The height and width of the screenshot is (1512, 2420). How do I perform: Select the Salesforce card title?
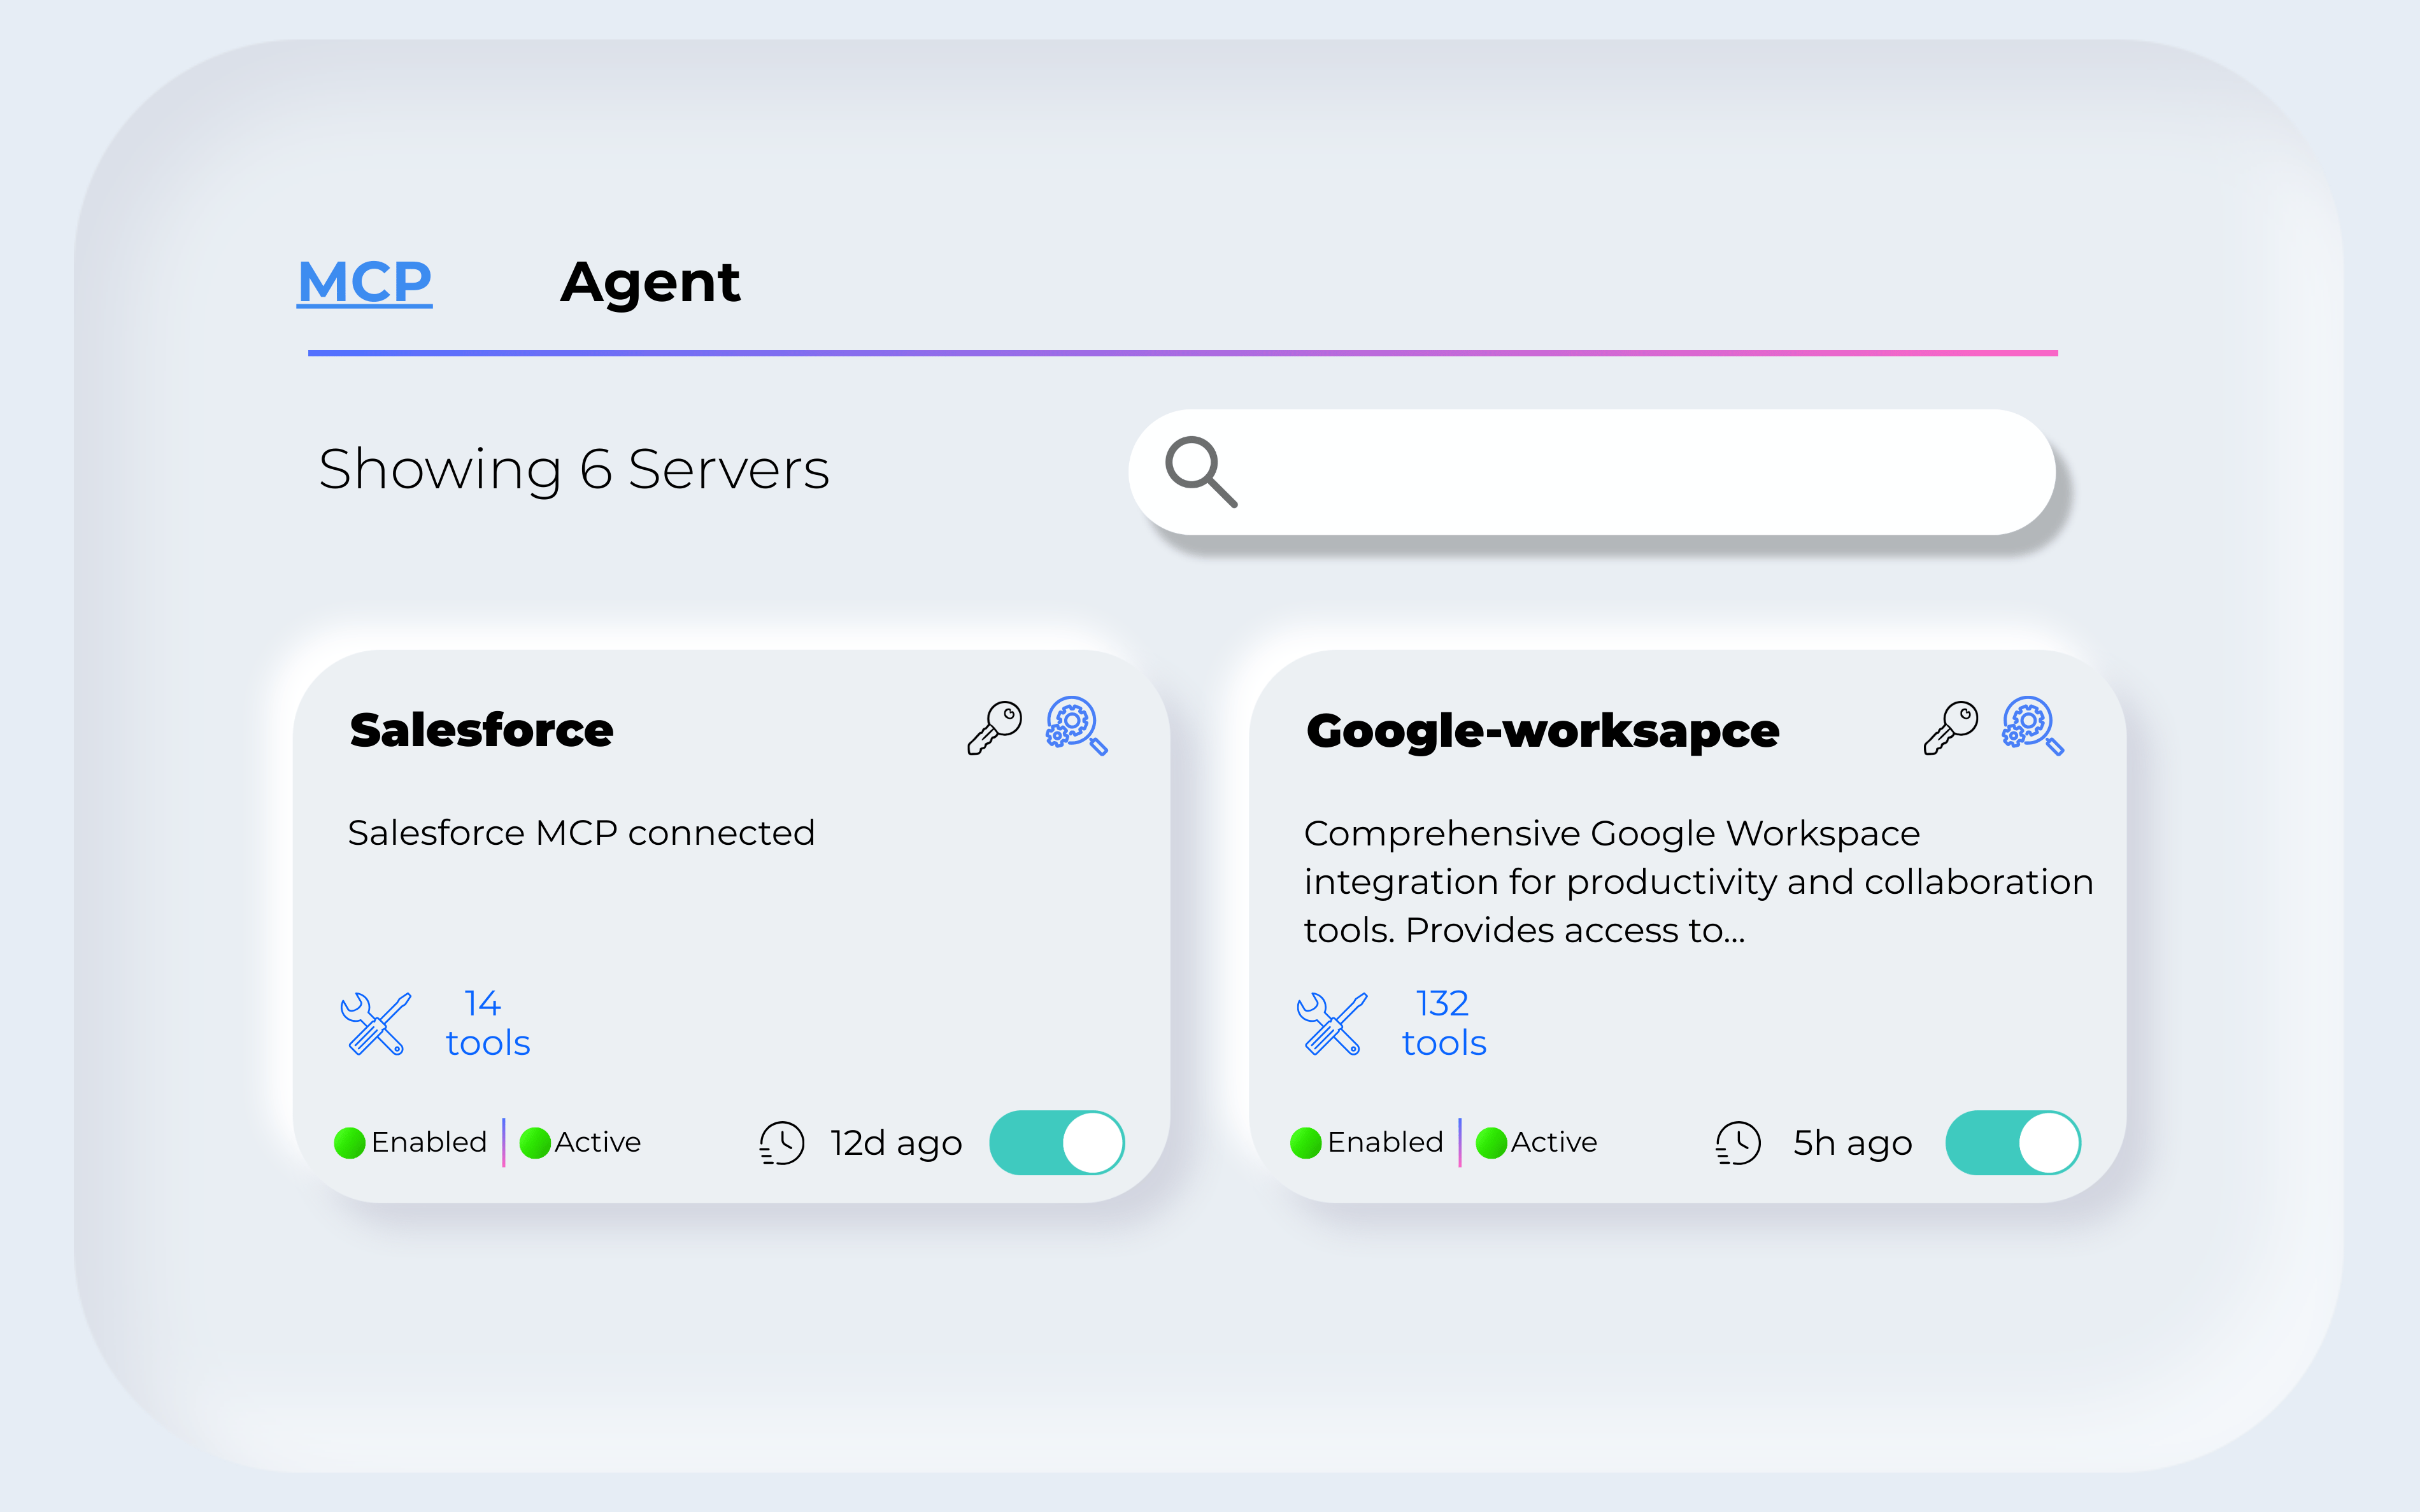tap(481, 729)
